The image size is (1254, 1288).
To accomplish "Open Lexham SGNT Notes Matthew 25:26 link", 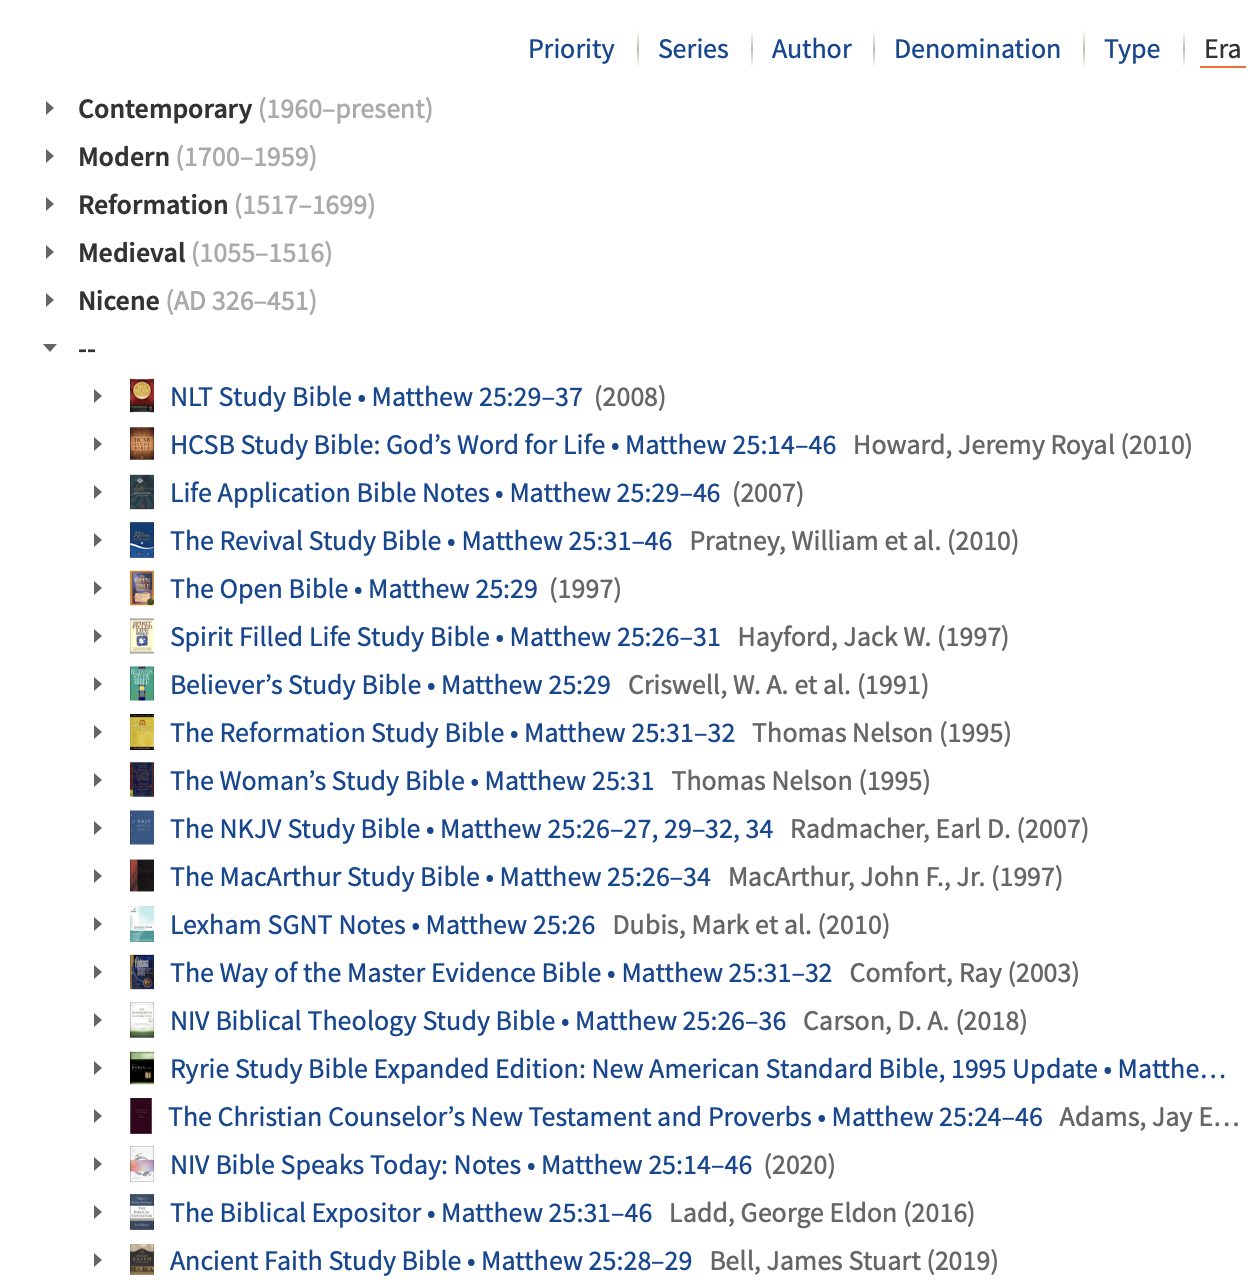I will [382, 925].
